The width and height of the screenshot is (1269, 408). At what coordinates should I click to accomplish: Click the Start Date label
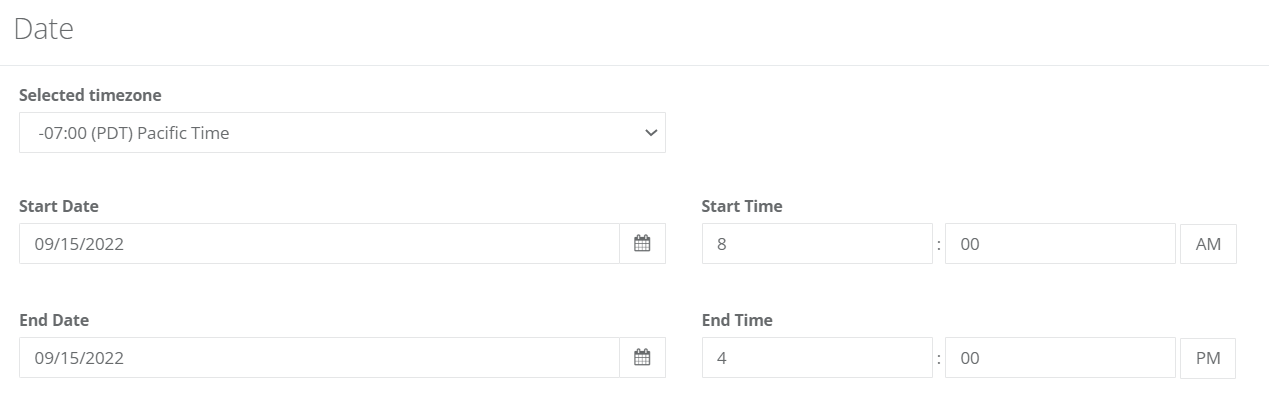(59, 206)
